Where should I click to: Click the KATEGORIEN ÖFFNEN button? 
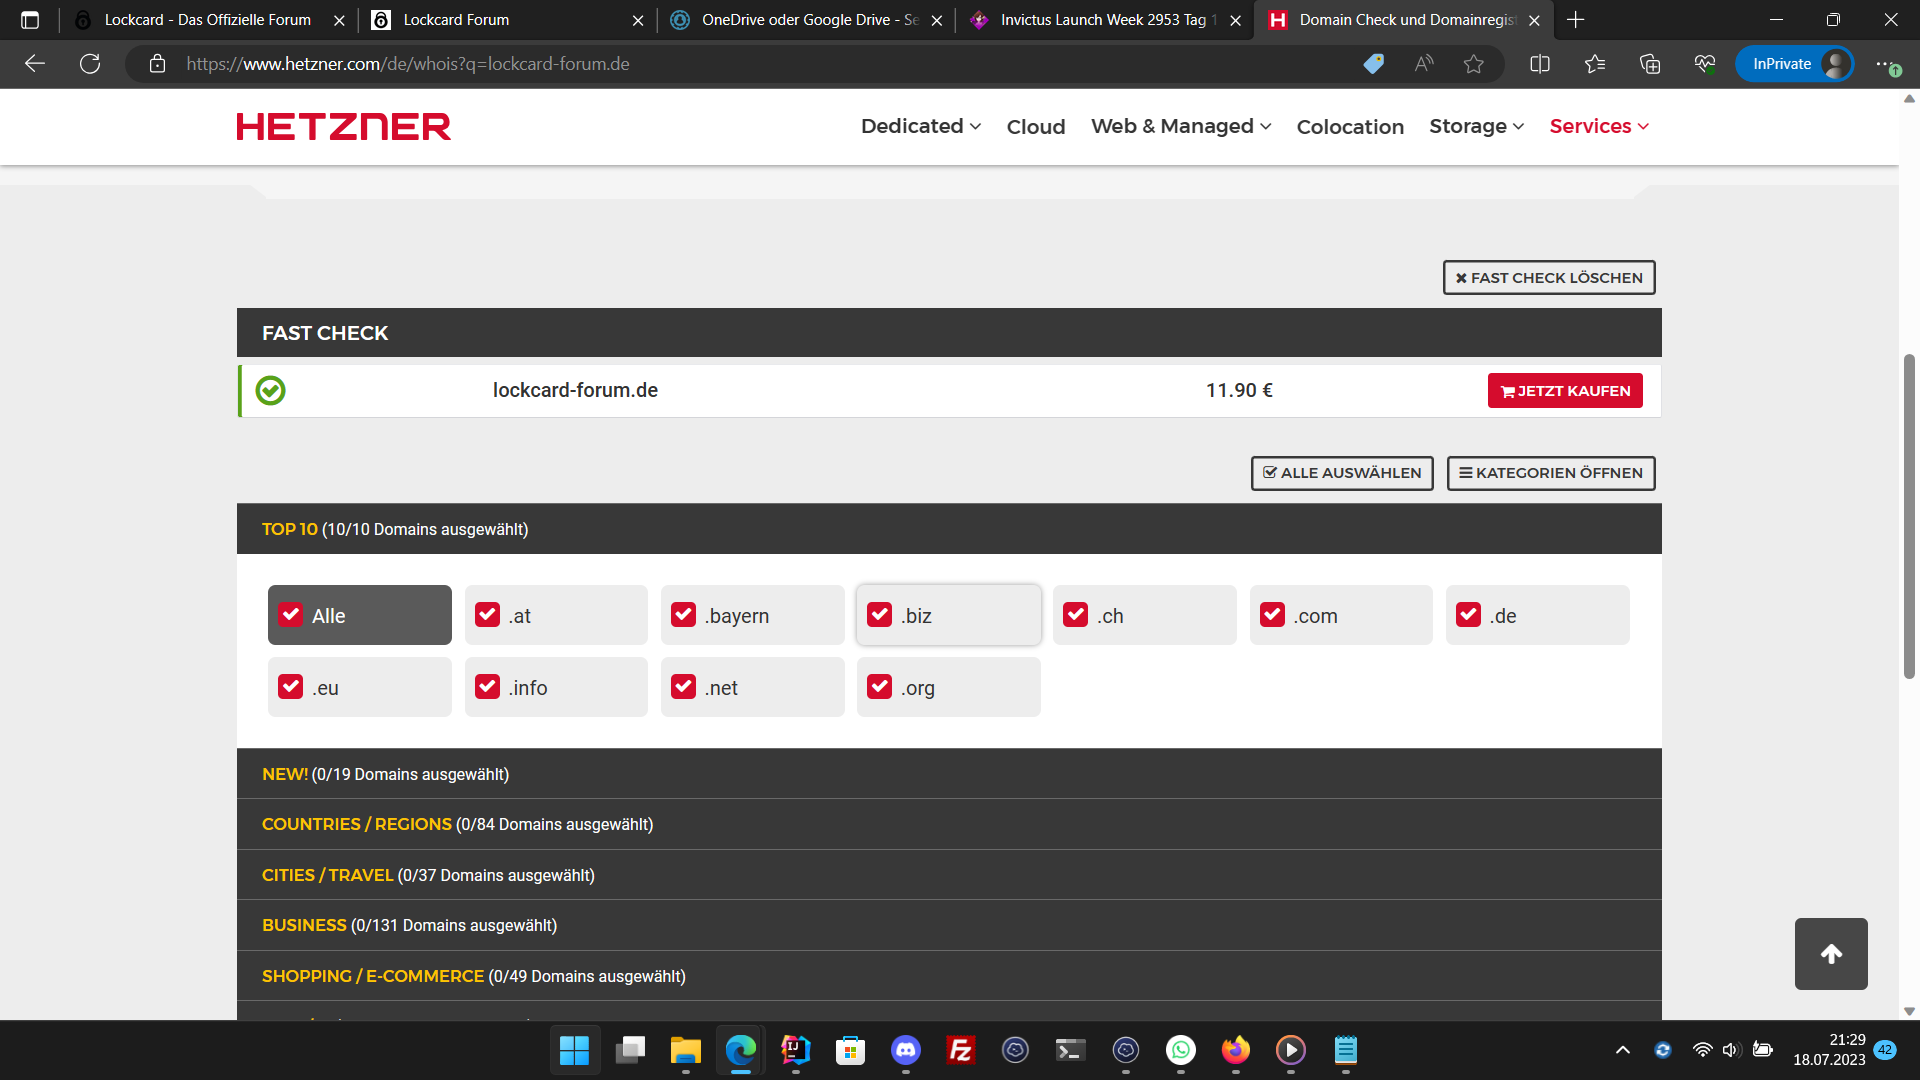point(1551,473)
